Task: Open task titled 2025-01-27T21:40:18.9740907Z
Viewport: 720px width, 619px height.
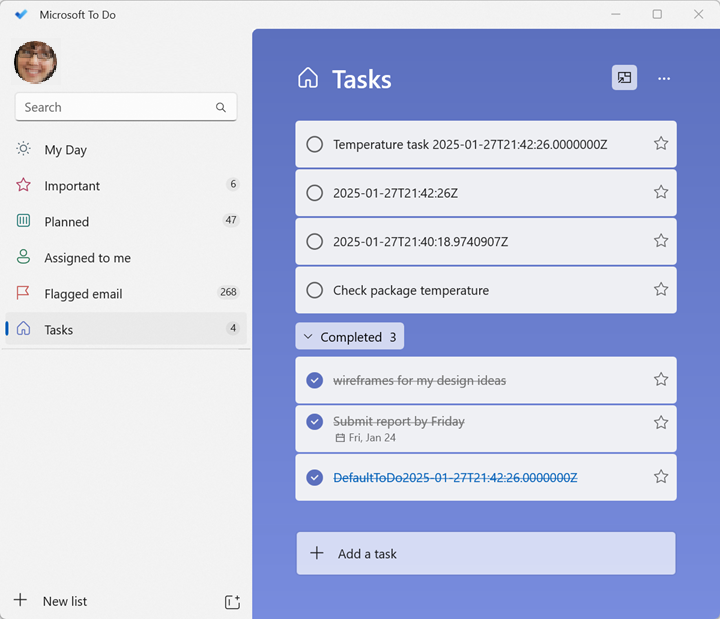Action: coord(486,242)
